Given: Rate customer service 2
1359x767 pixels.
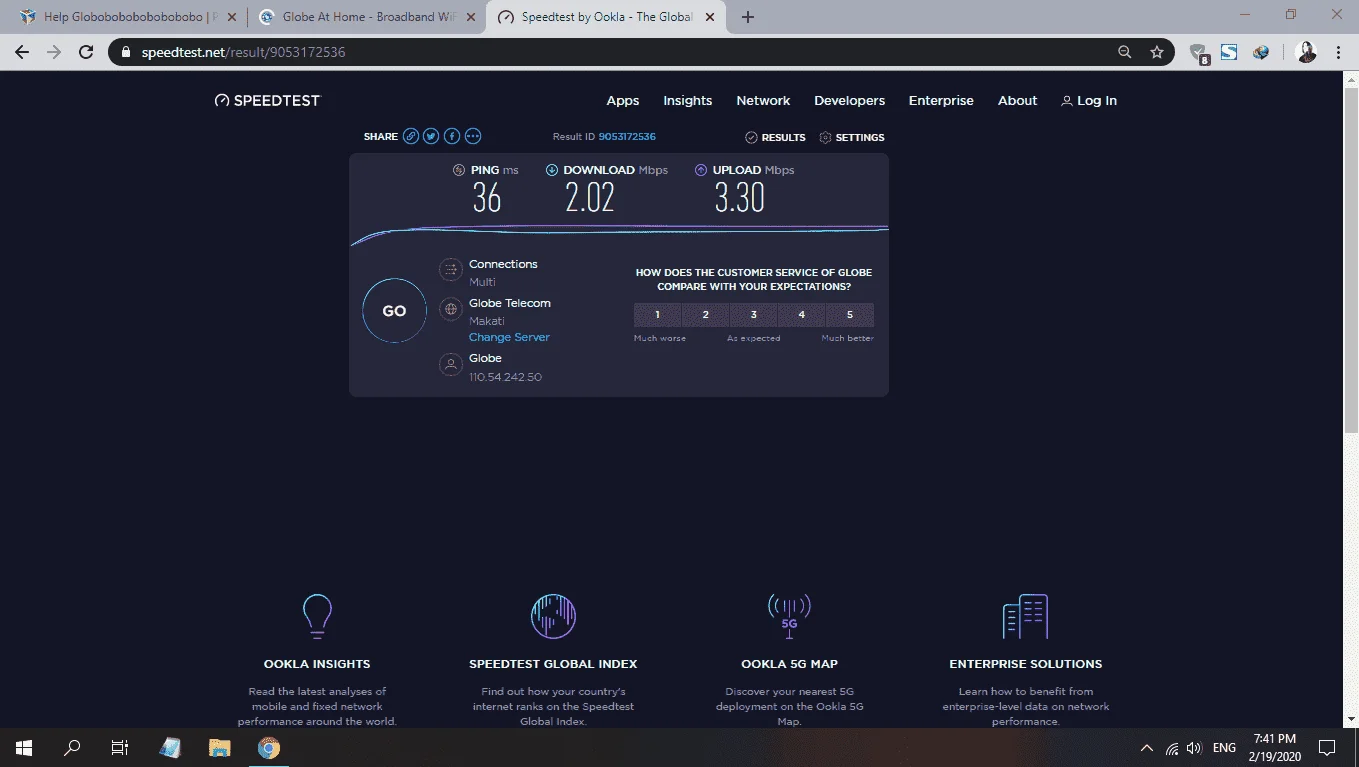Looking at the screenshot, I should (705, 315).
